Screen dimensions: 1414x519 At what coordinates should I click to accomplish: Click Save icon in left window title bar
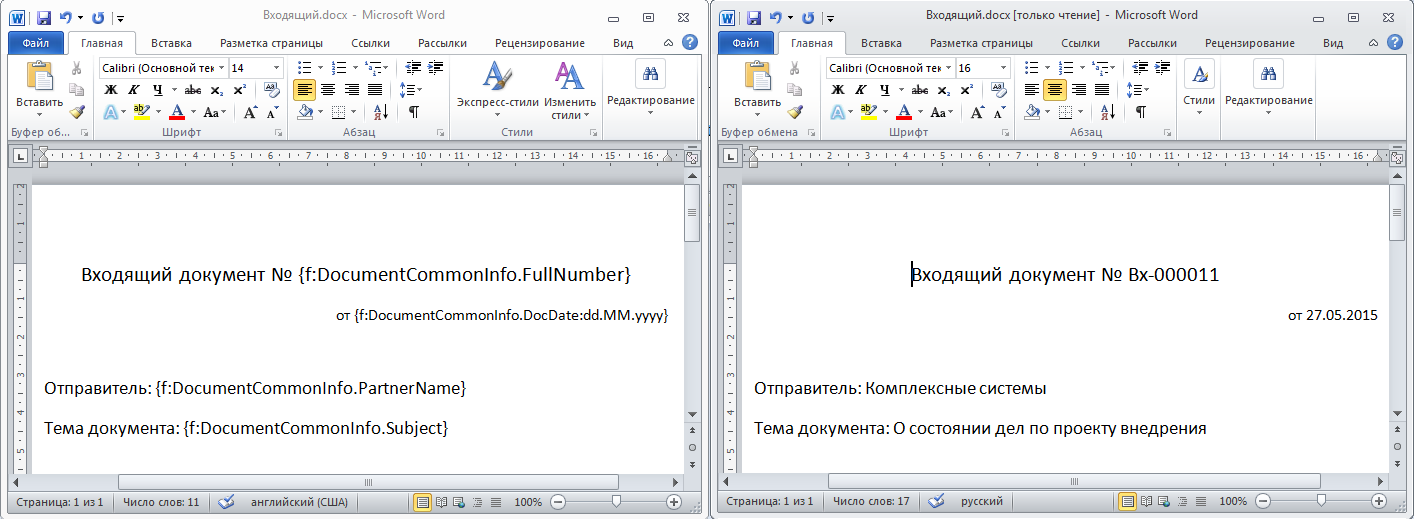[x=42, y=17]
